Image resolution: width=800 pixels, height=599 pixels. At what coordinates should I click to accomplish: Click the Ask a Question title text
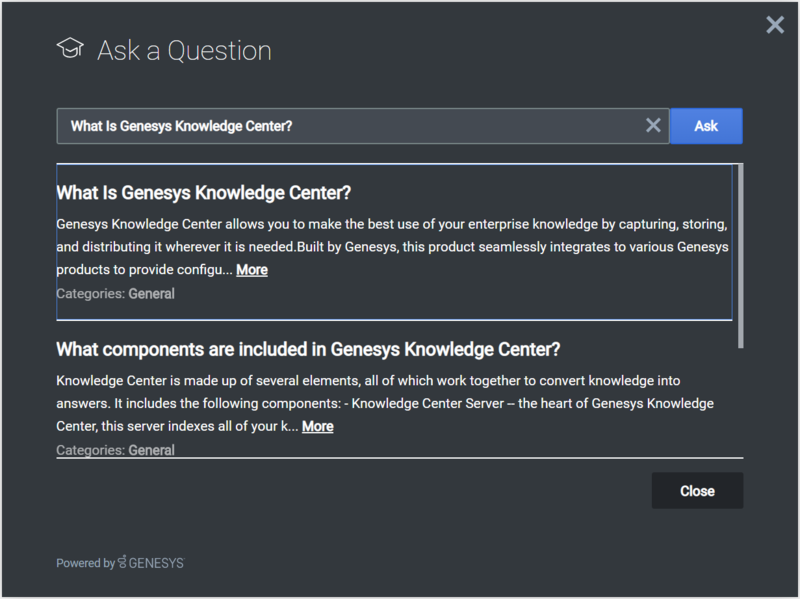183,49
